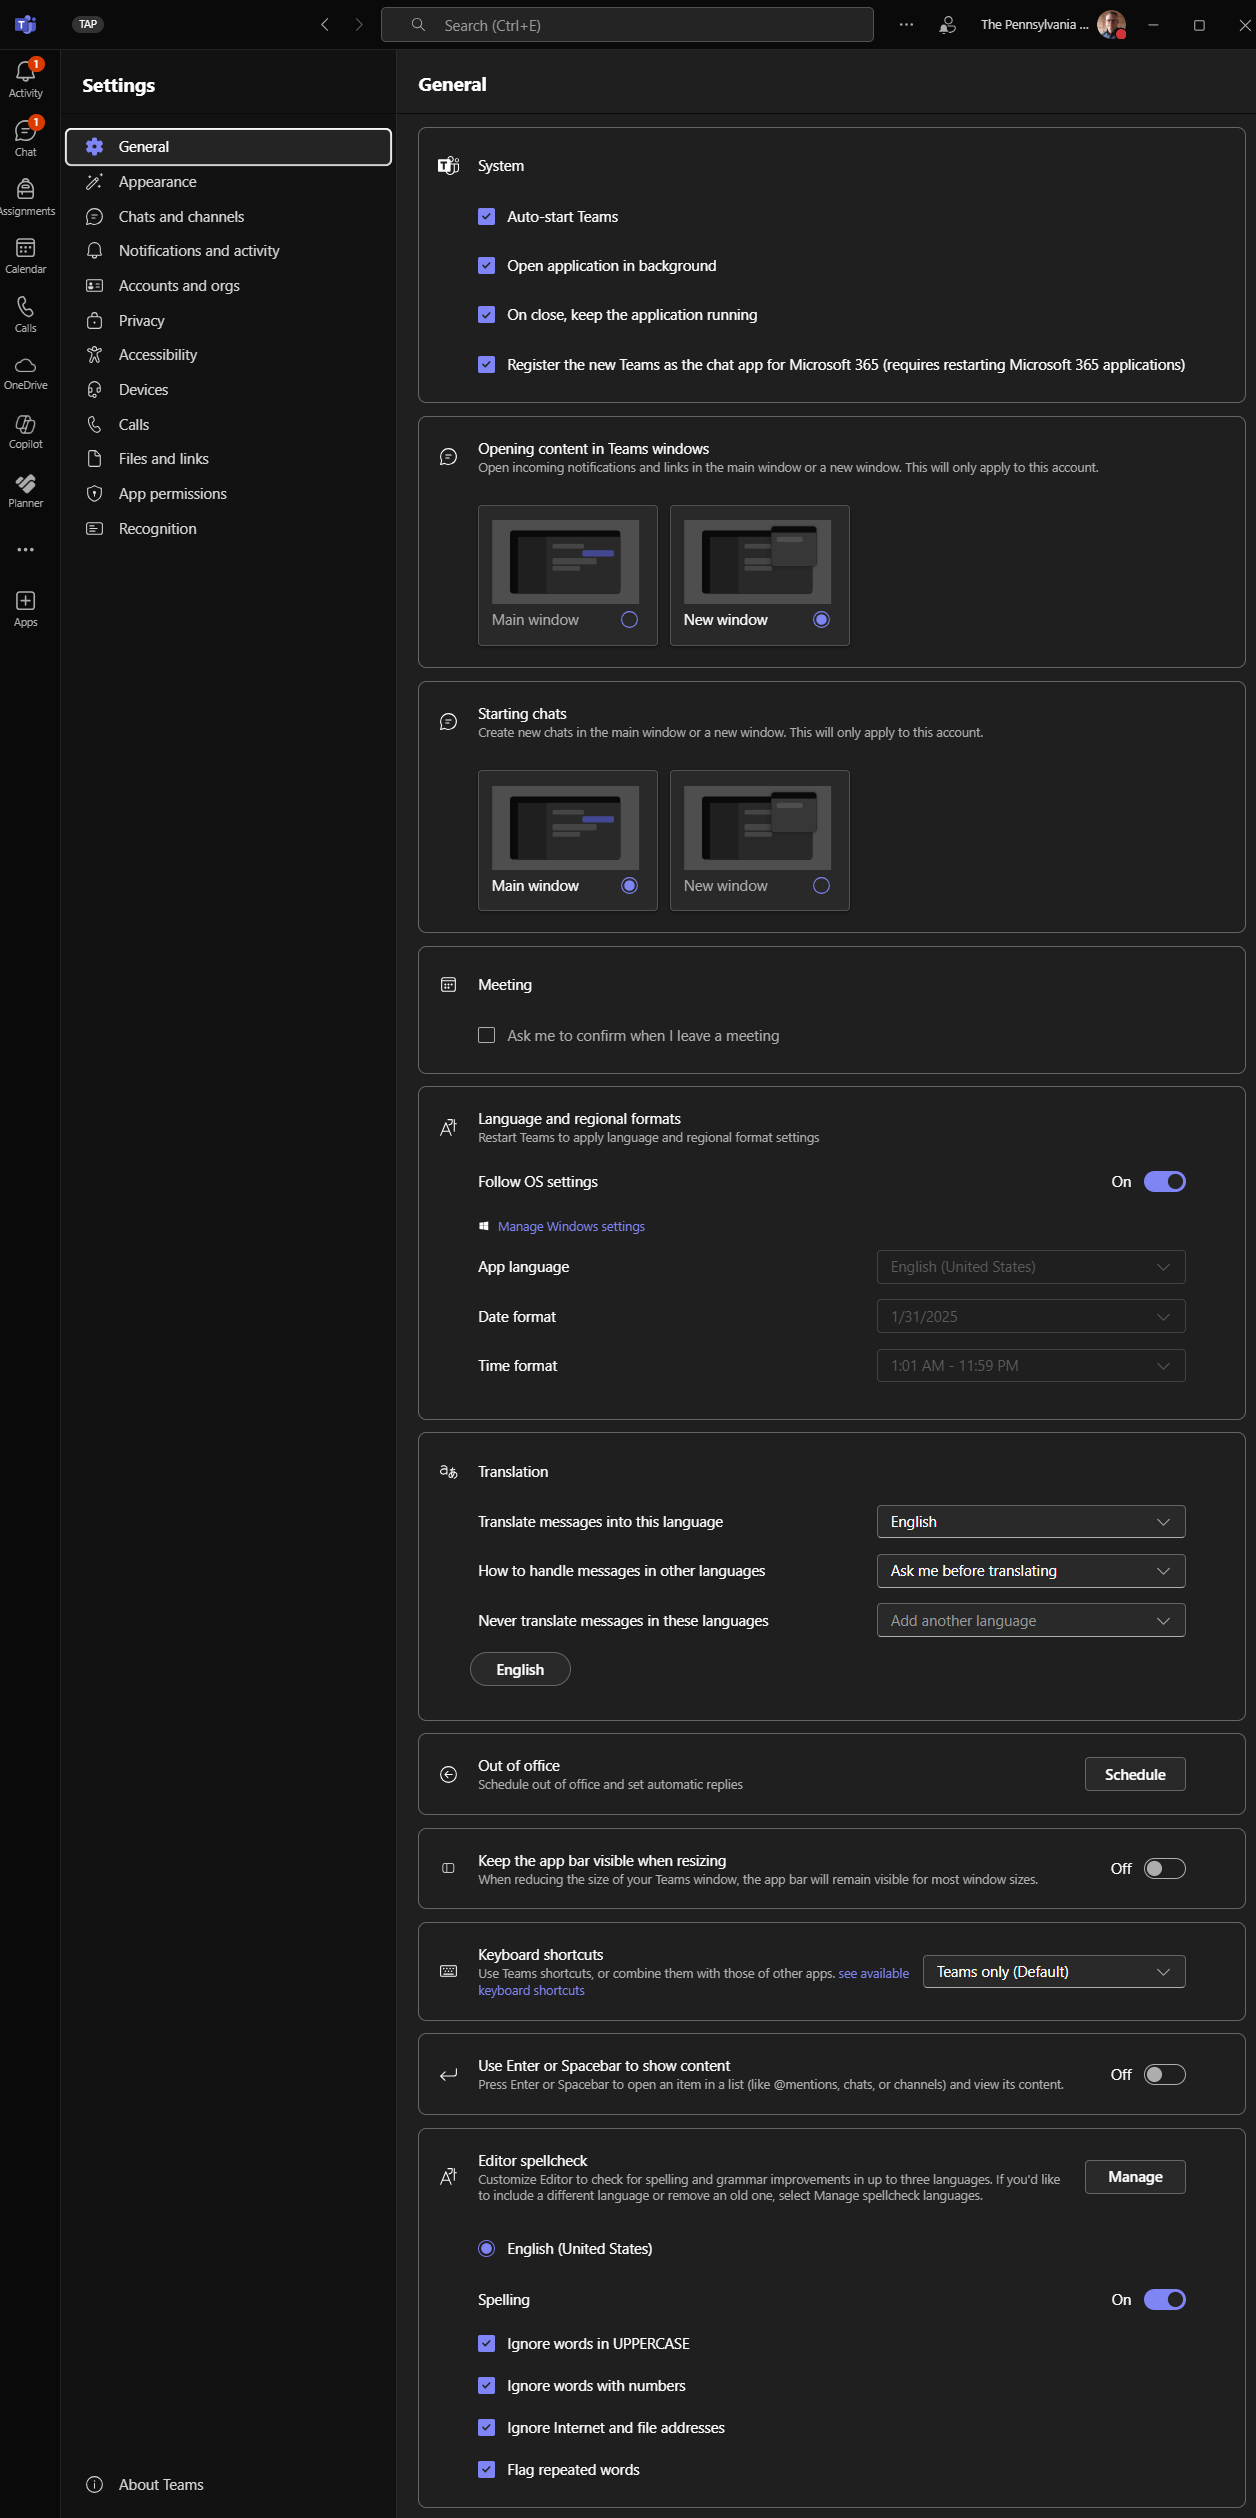Open Appearance settings
Screen dimensions: 1256x2518
(x=228, y=181)
